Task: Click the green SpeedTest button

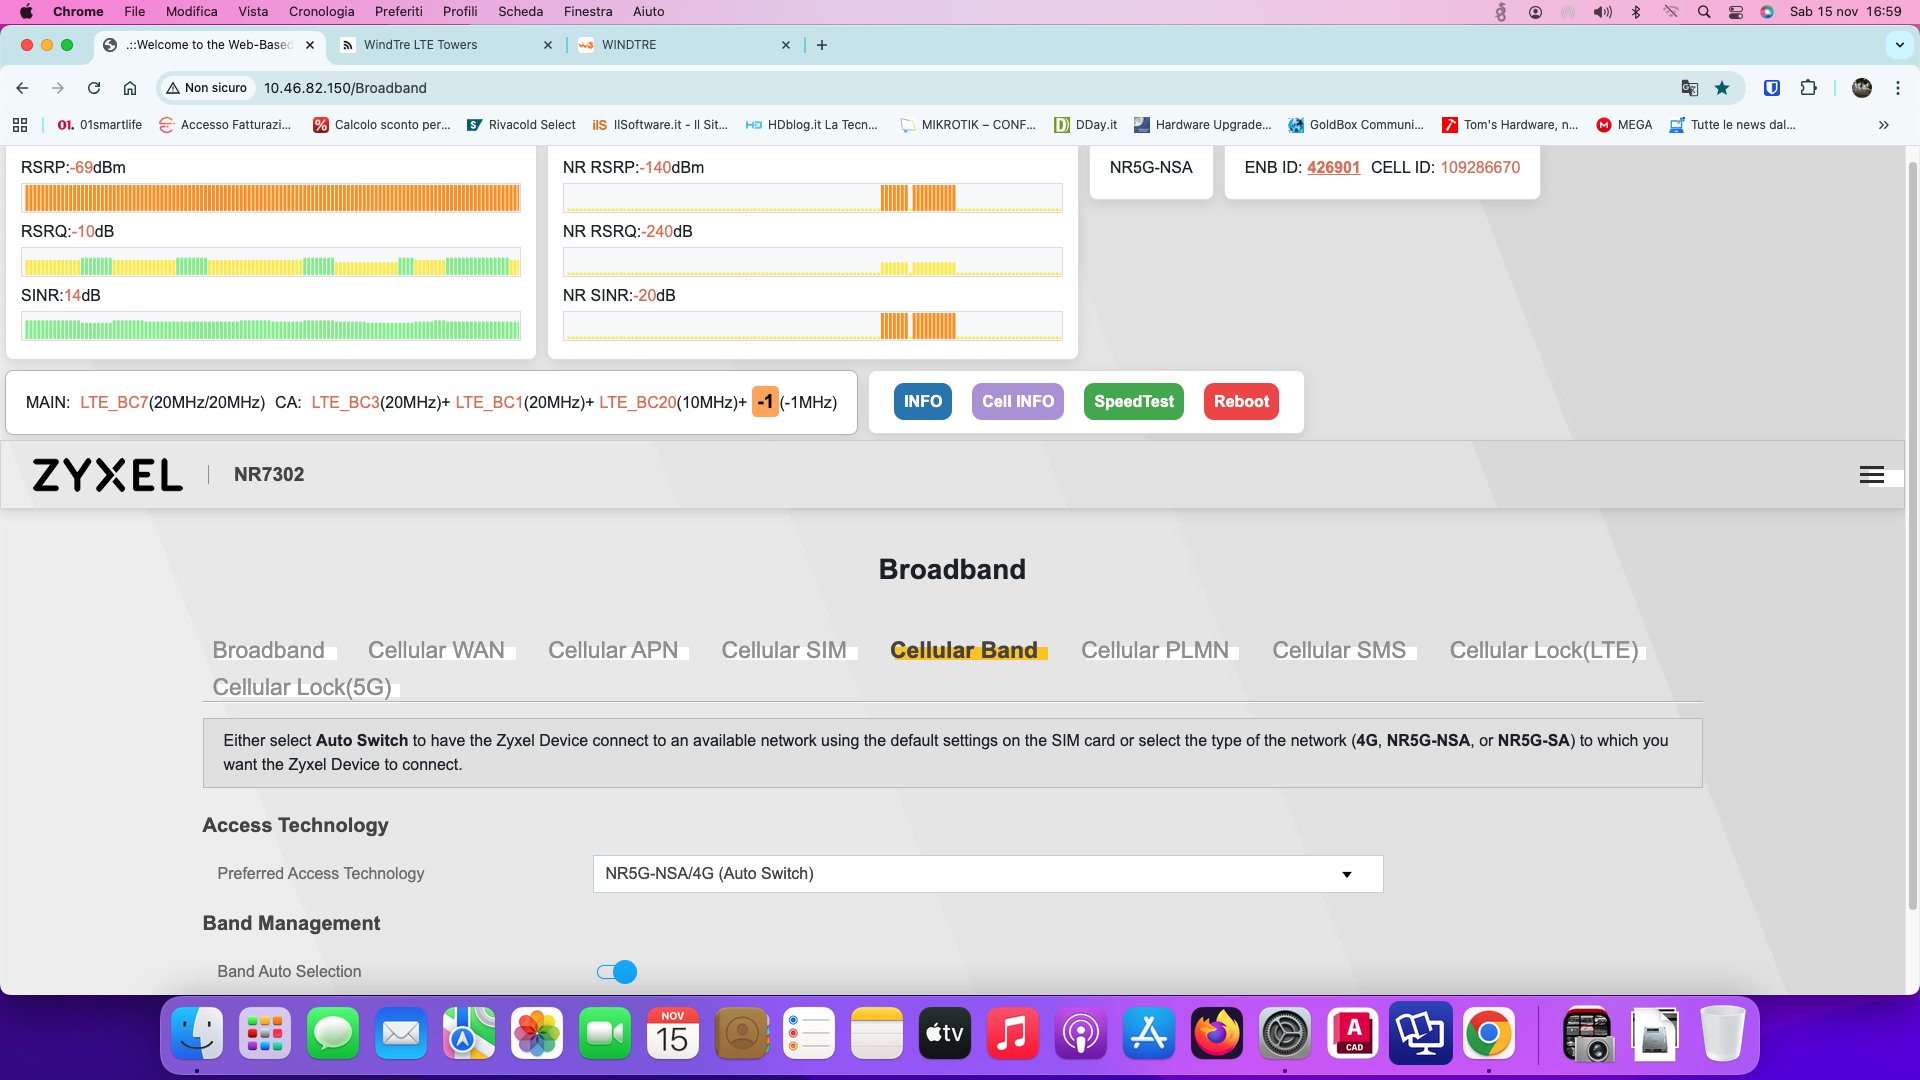Action: tap(1133, 401)
